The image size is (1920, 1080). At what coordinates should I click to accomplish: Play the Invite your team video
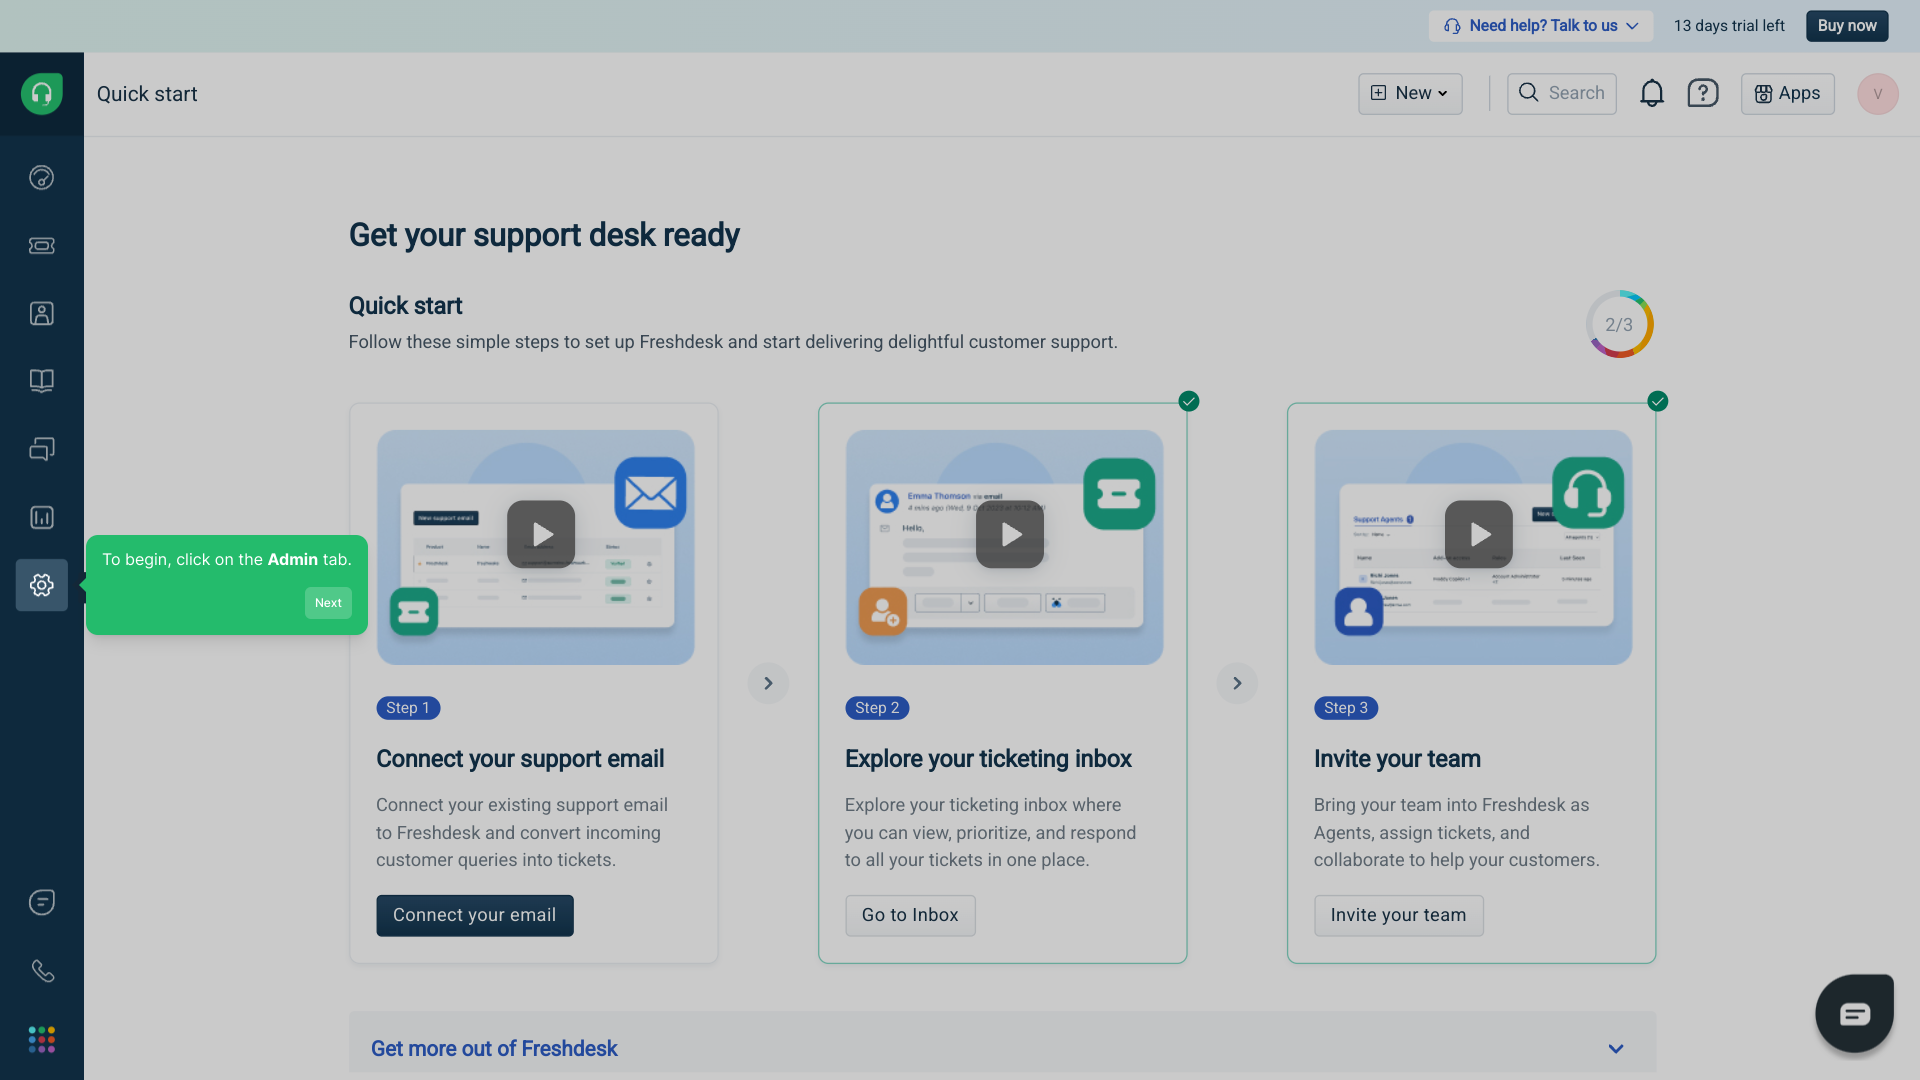(1478, 534)
